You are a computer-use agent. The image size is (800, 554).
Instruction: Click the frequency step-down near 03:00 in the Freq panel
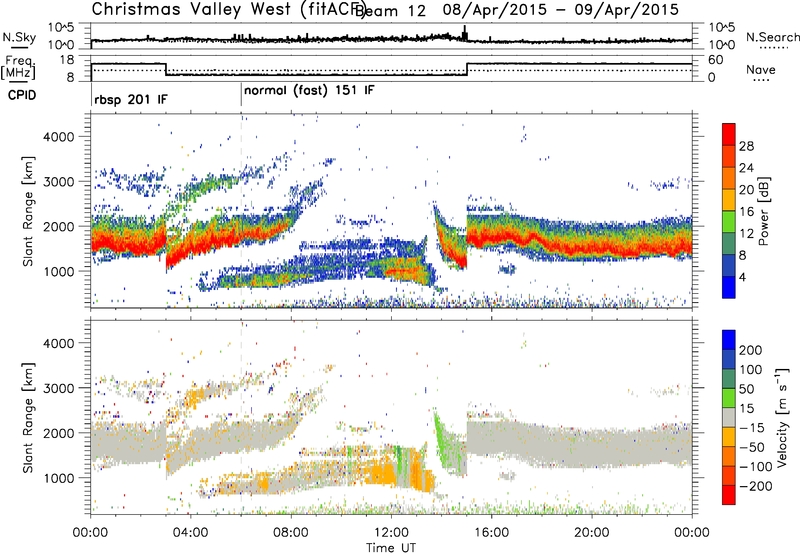coord(166,69)
